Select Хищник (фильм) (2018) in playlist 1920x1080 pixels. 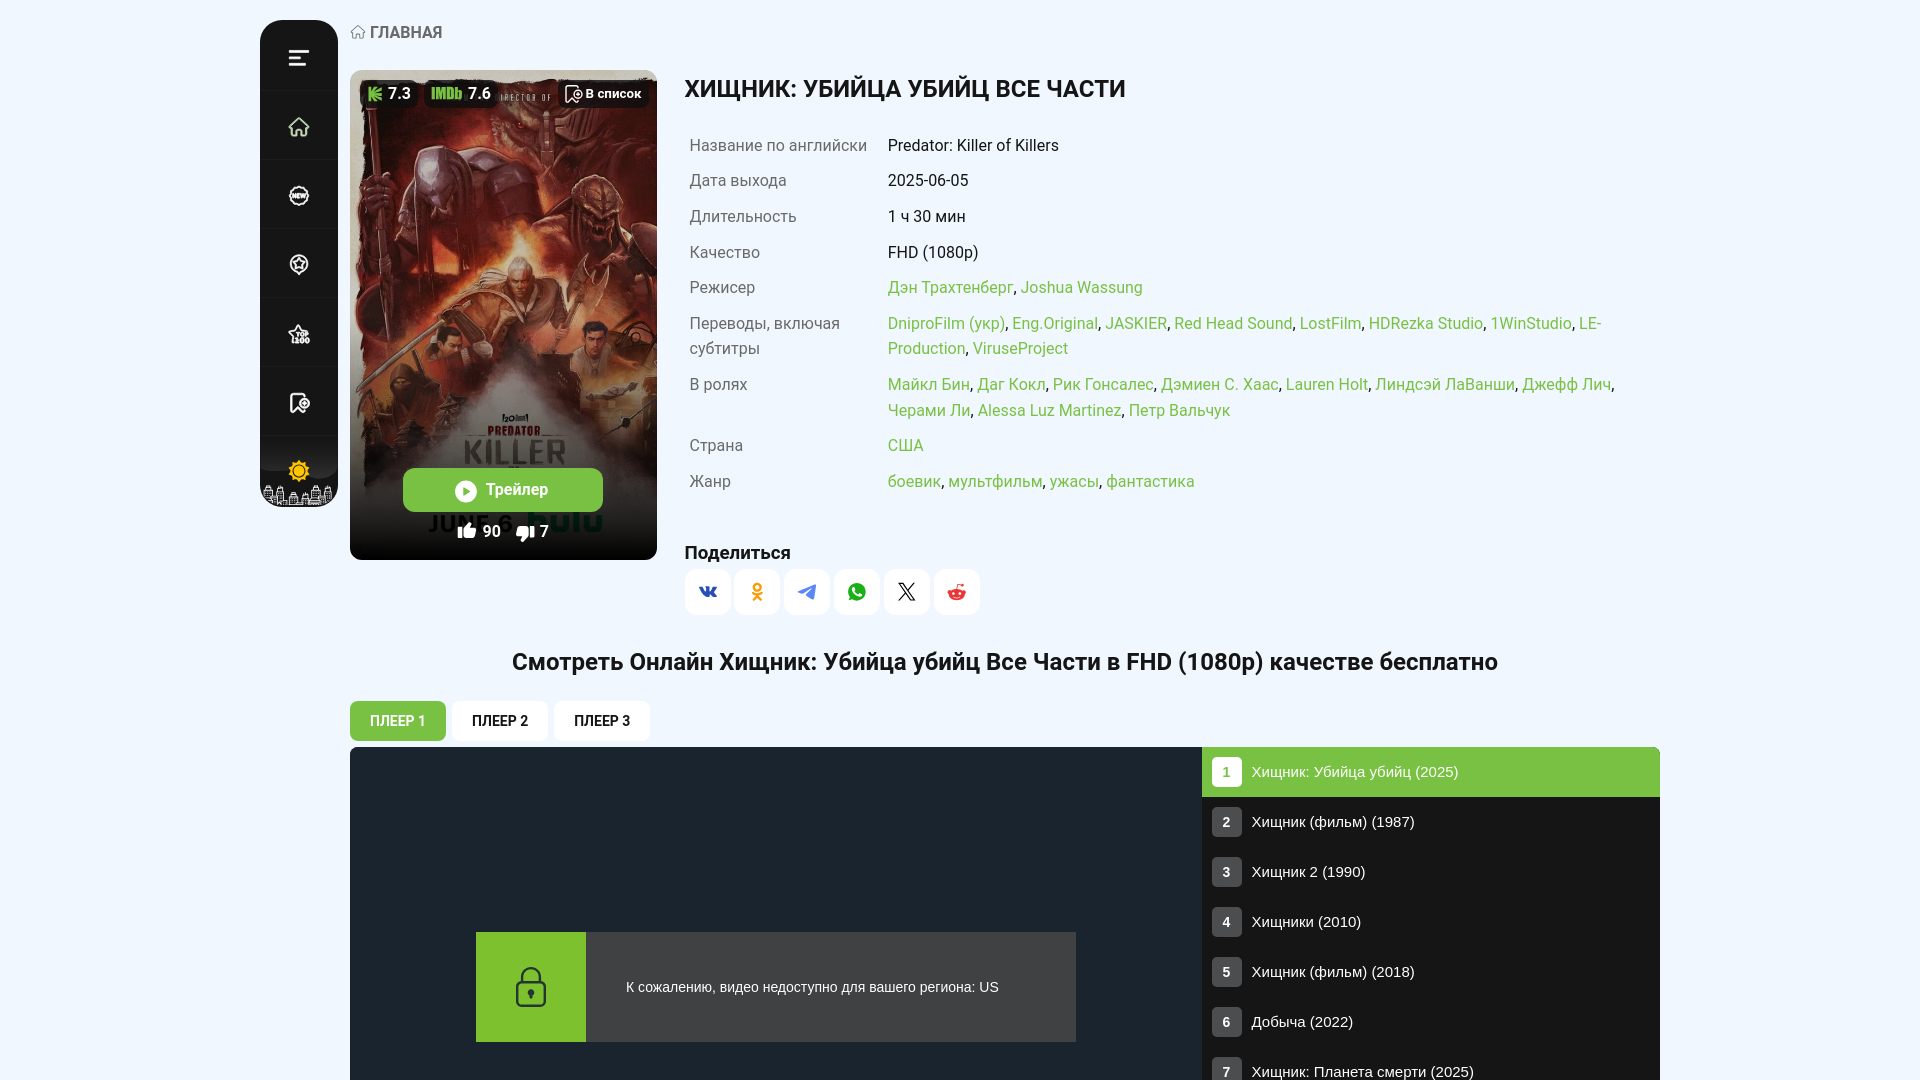pyautogui.click(x=1431, y=972)
